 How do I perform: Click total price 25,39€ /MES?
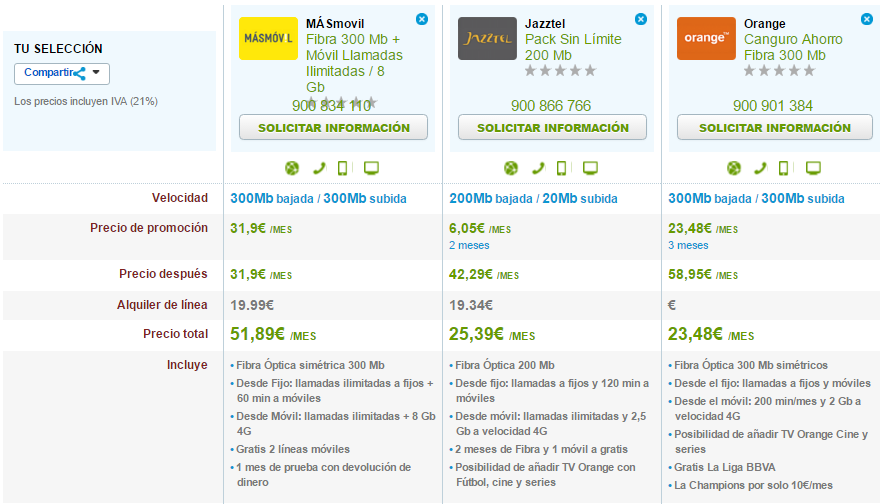492,334
